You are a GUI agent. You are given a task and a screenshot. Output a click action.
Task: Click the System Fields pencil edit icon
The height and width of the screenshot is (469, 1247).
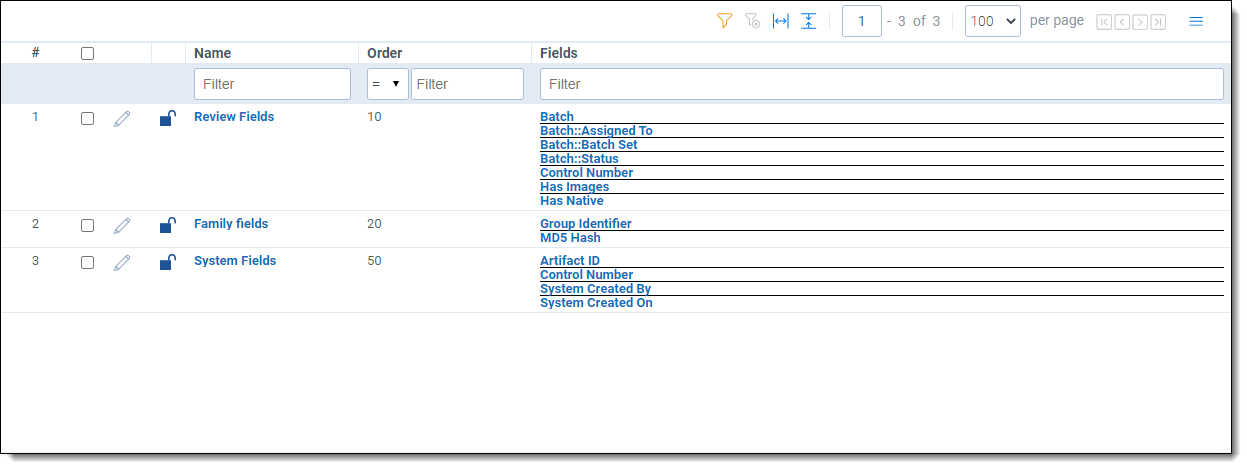122,263
